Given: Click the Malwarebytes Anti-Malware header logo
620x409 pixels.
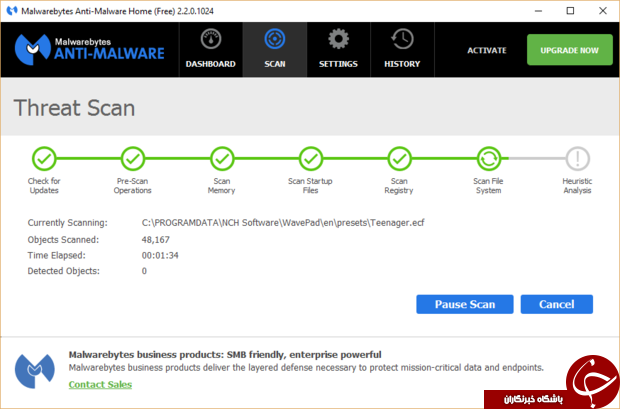Looking at the screenshot, I should [89, 49].
